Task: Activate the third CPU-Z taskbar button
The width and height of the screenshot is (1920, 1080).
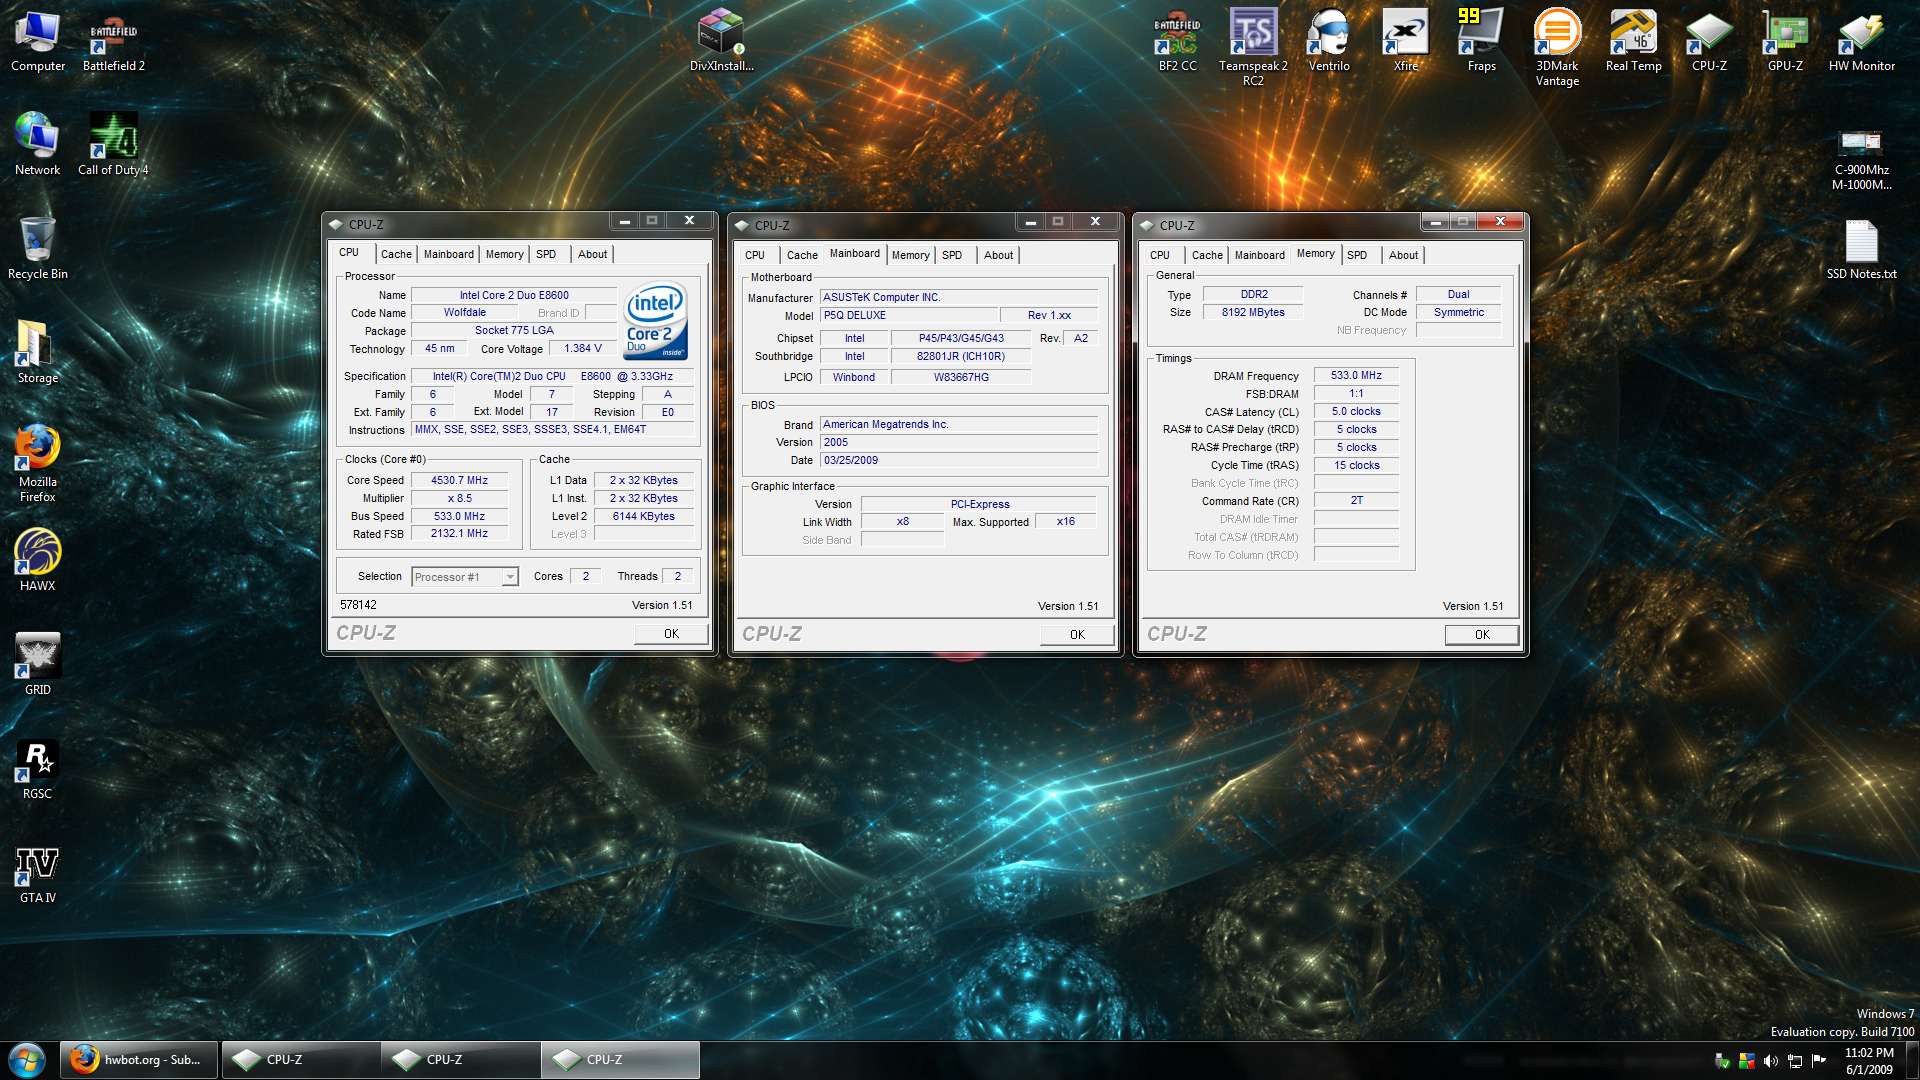Action: pyautogui.click(x=620, y=1060)
